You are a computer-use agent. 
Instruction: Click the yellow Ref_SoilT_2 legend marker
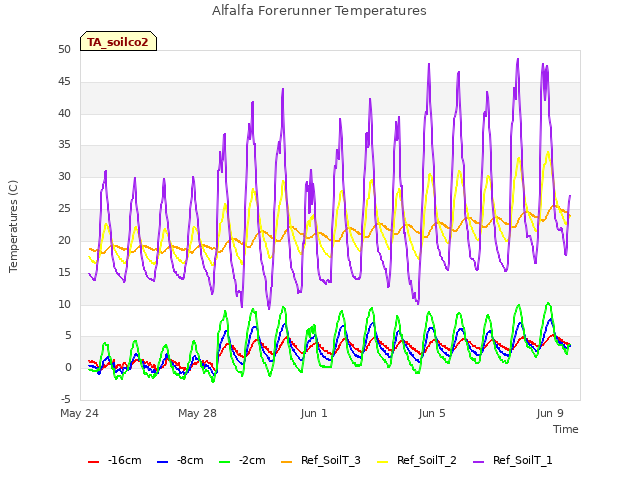point(382,462)
